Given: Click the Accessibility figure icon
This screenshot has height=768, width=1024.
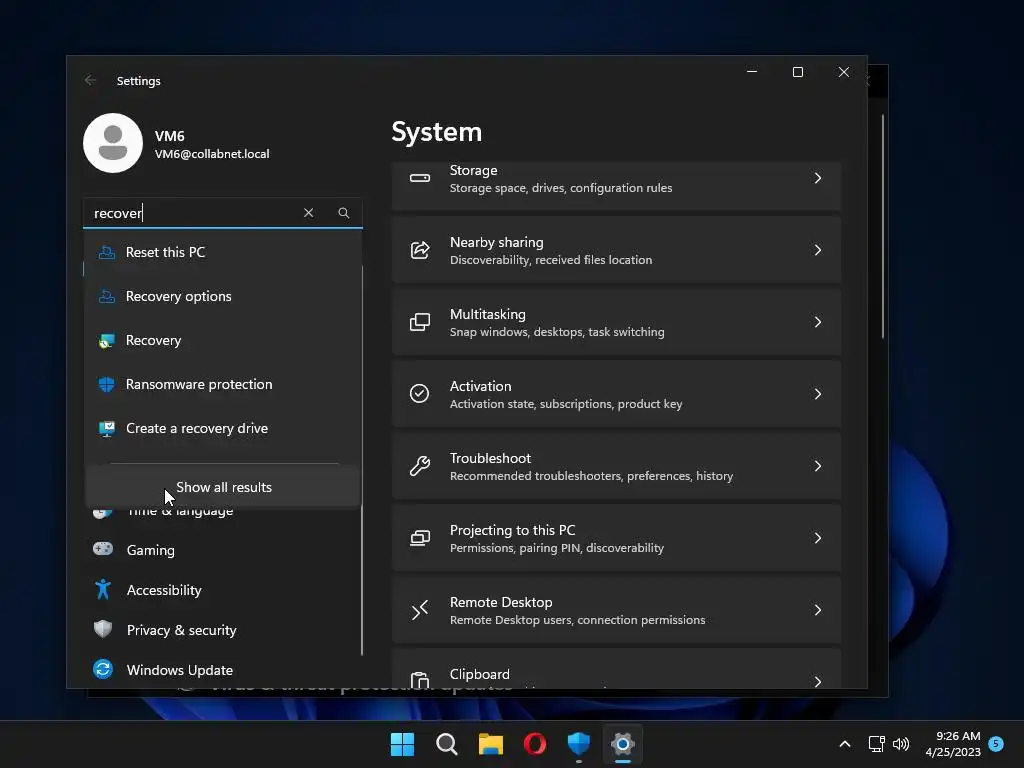Looking at the screenshot, I should tap(103, 589).
